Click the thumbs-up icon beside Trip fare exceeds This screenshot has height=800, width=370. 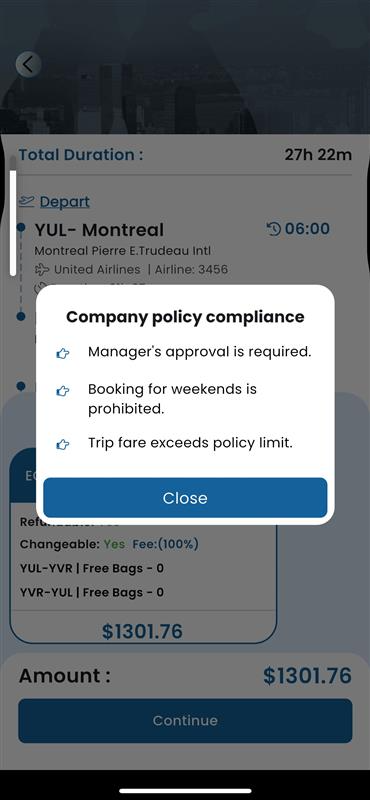tap(62, 444)
